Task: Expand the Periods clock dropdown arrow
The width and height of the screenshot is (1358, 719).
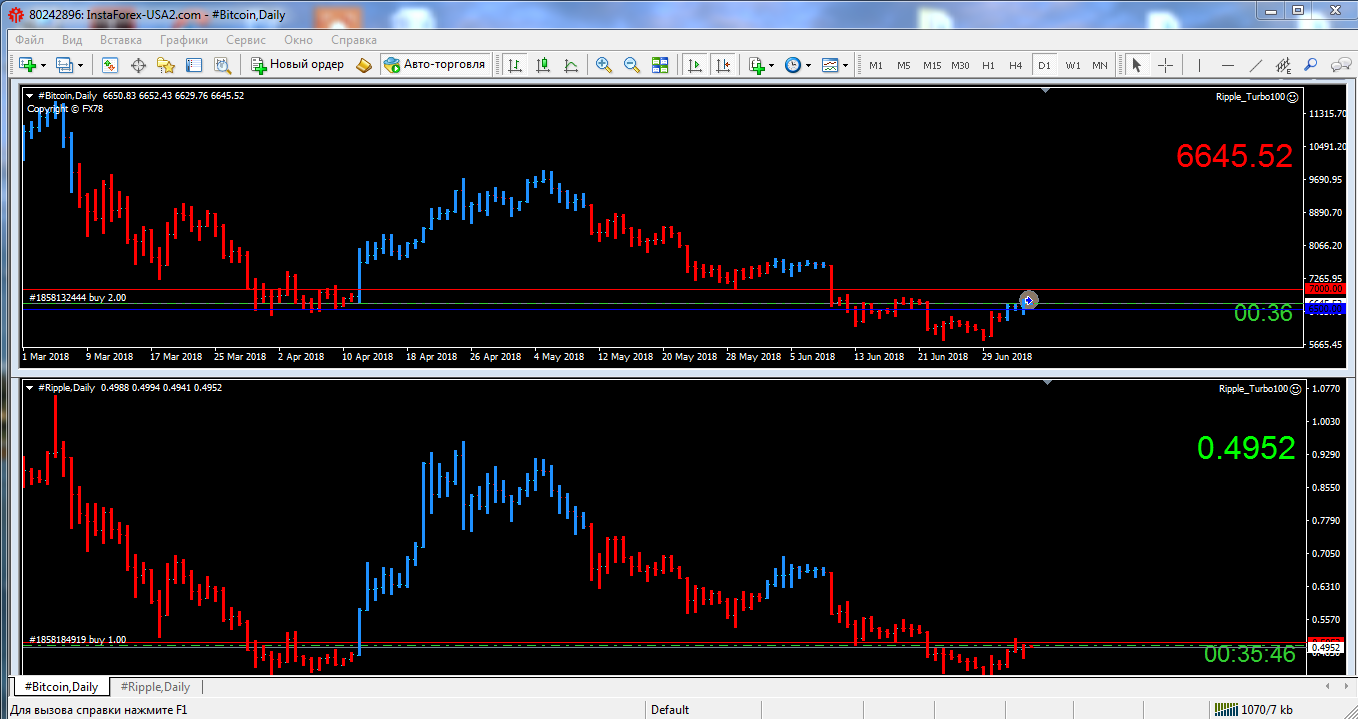Action: point(808,65)
